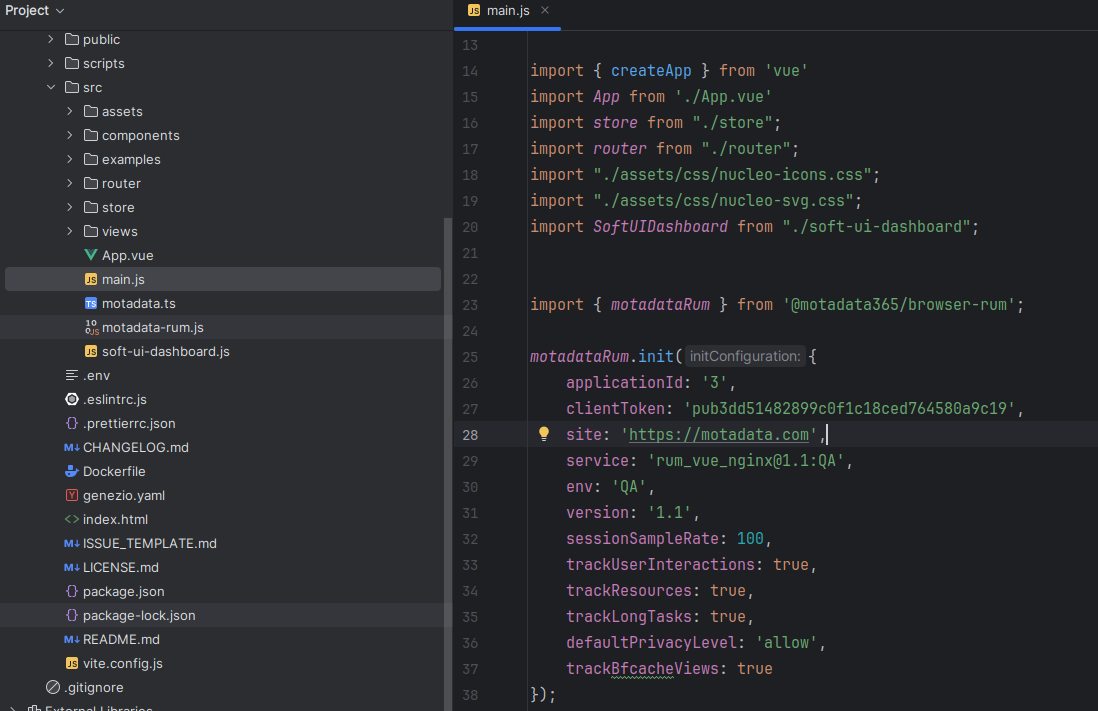Click the .eslintrc.js ESLint icon
The width and height of the screenshot is (1098, 711).
[x=72, y=399]
